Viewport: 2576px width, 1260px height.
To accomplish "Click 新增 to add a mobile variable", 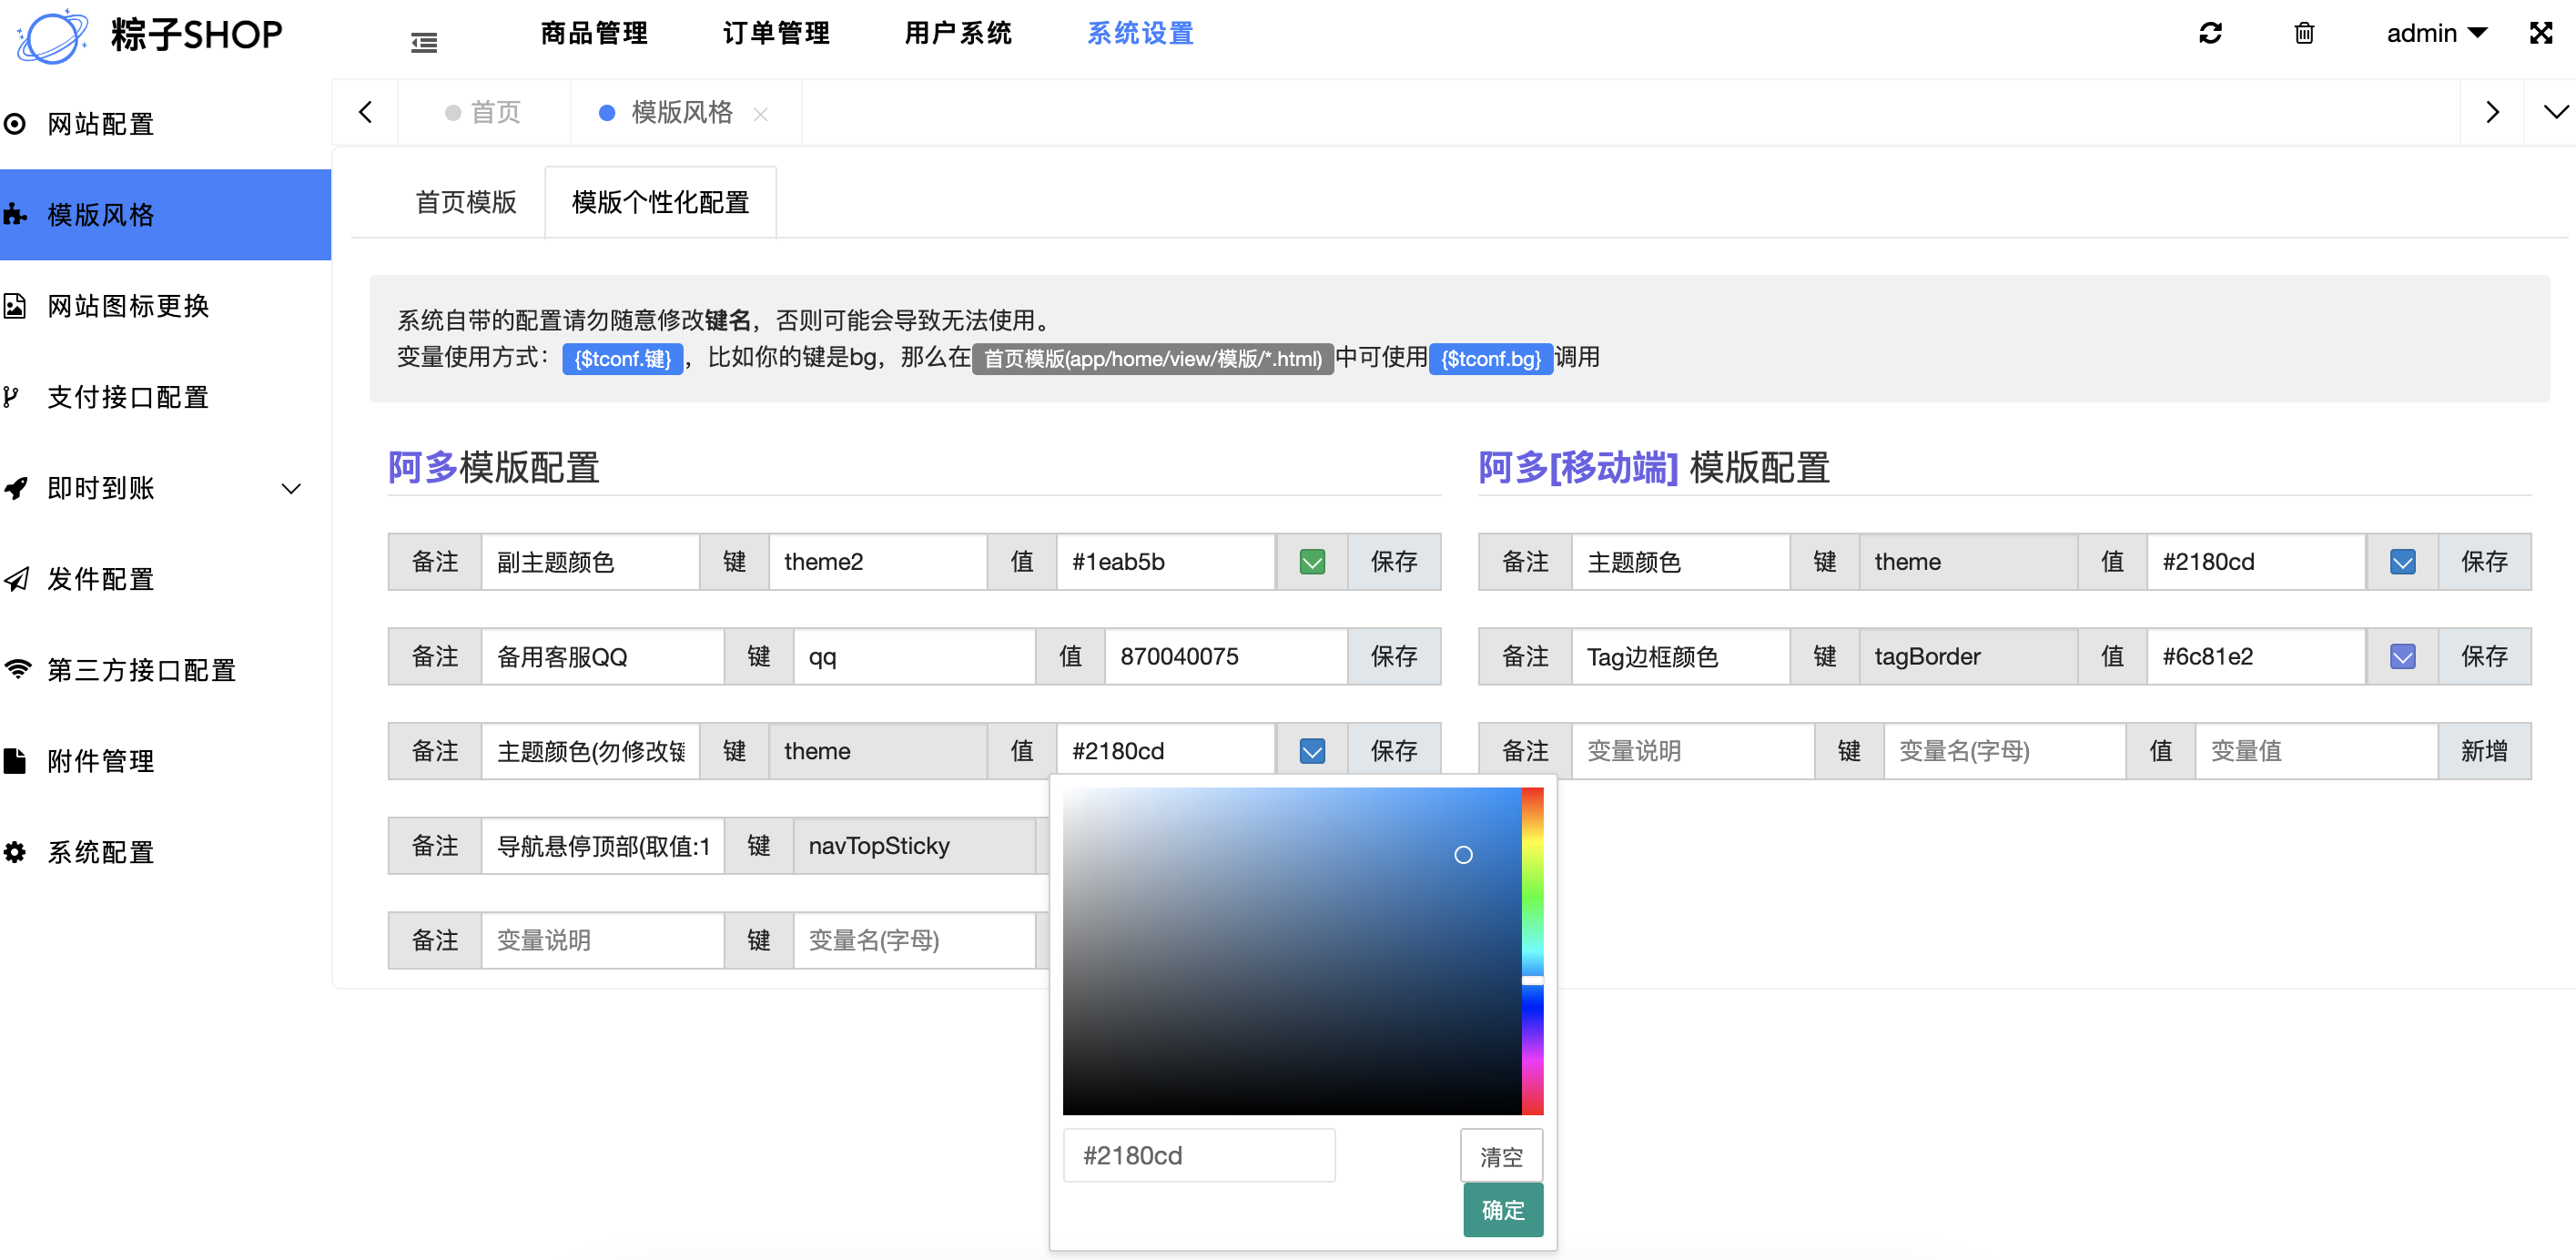I will pyautogui.click(x=2484, y=751).
